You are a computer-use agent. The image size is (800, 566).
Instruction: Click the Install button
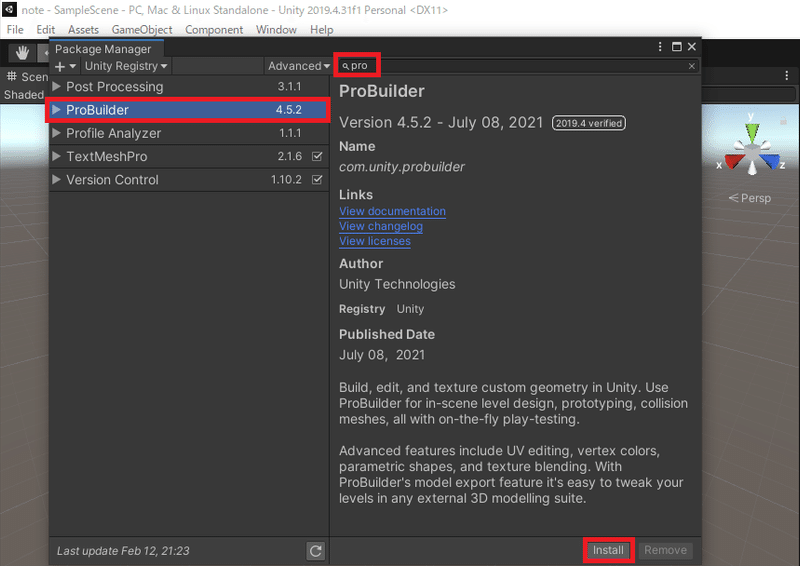[x=608, y=550]
